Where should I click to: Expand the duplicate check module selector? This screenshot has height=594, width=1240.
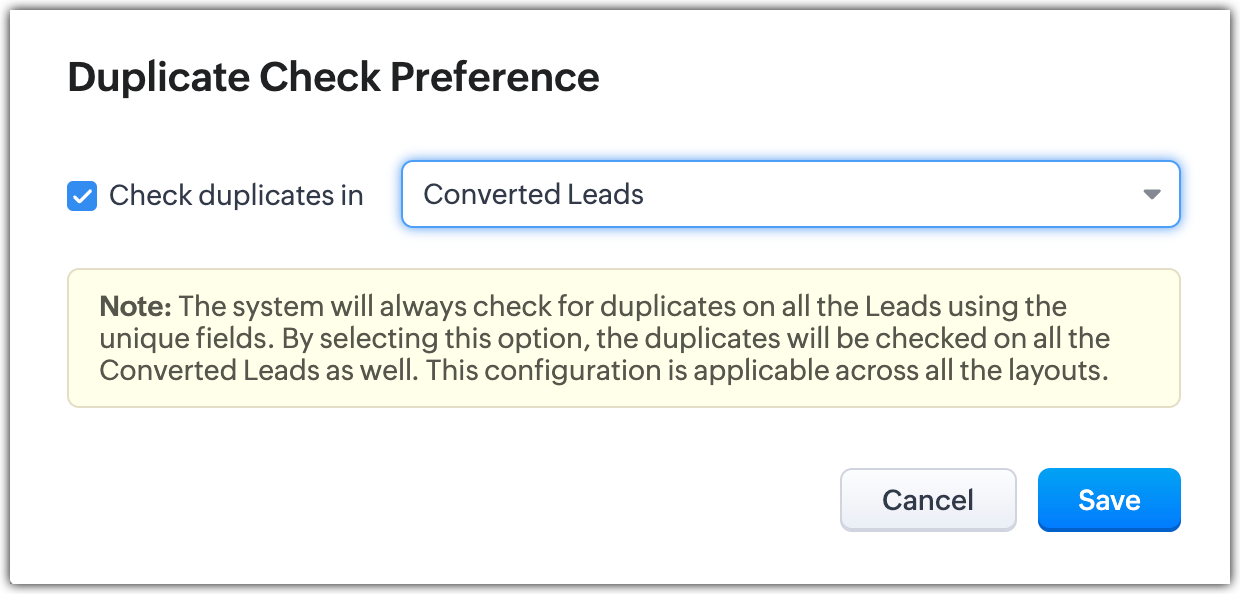point(790,194)
